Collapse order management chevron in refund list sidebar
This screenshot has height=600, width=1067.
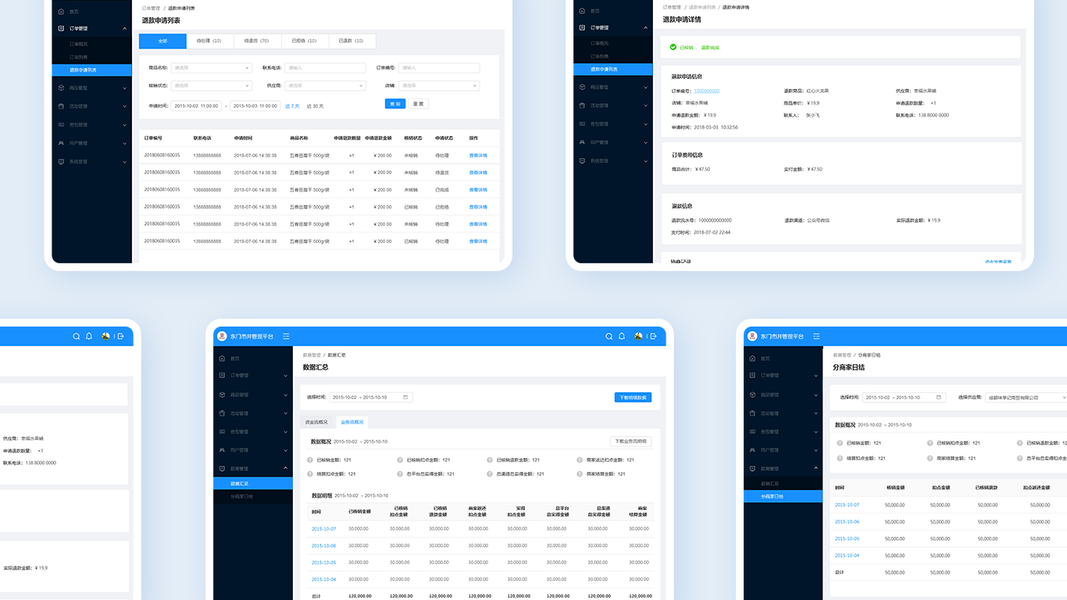click(x=125, y=29)
